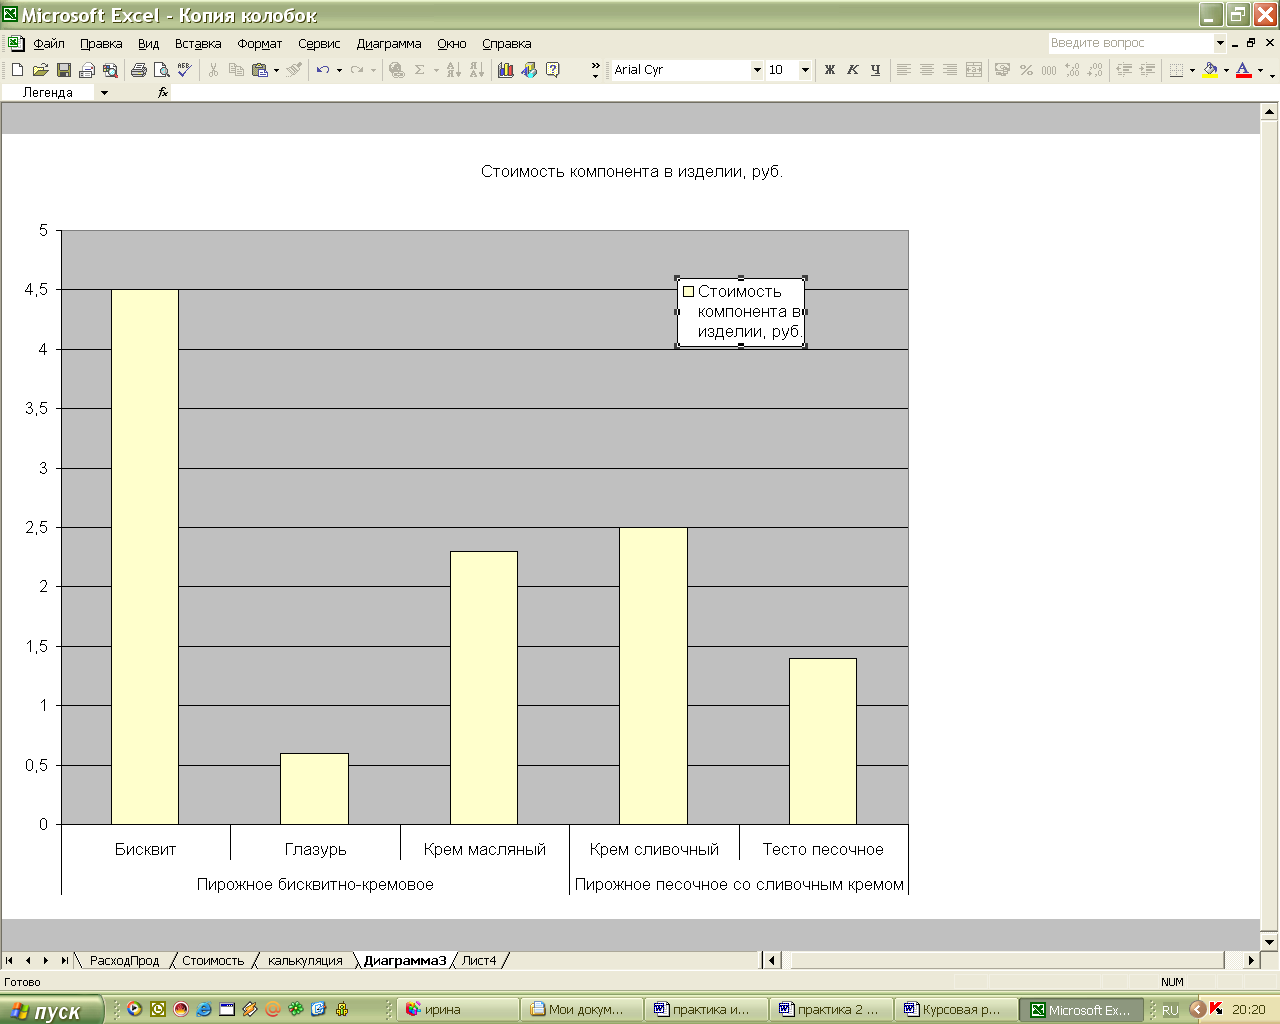
Task: Open the Легенда name box dropdown
Action: (x=104, y=93)
